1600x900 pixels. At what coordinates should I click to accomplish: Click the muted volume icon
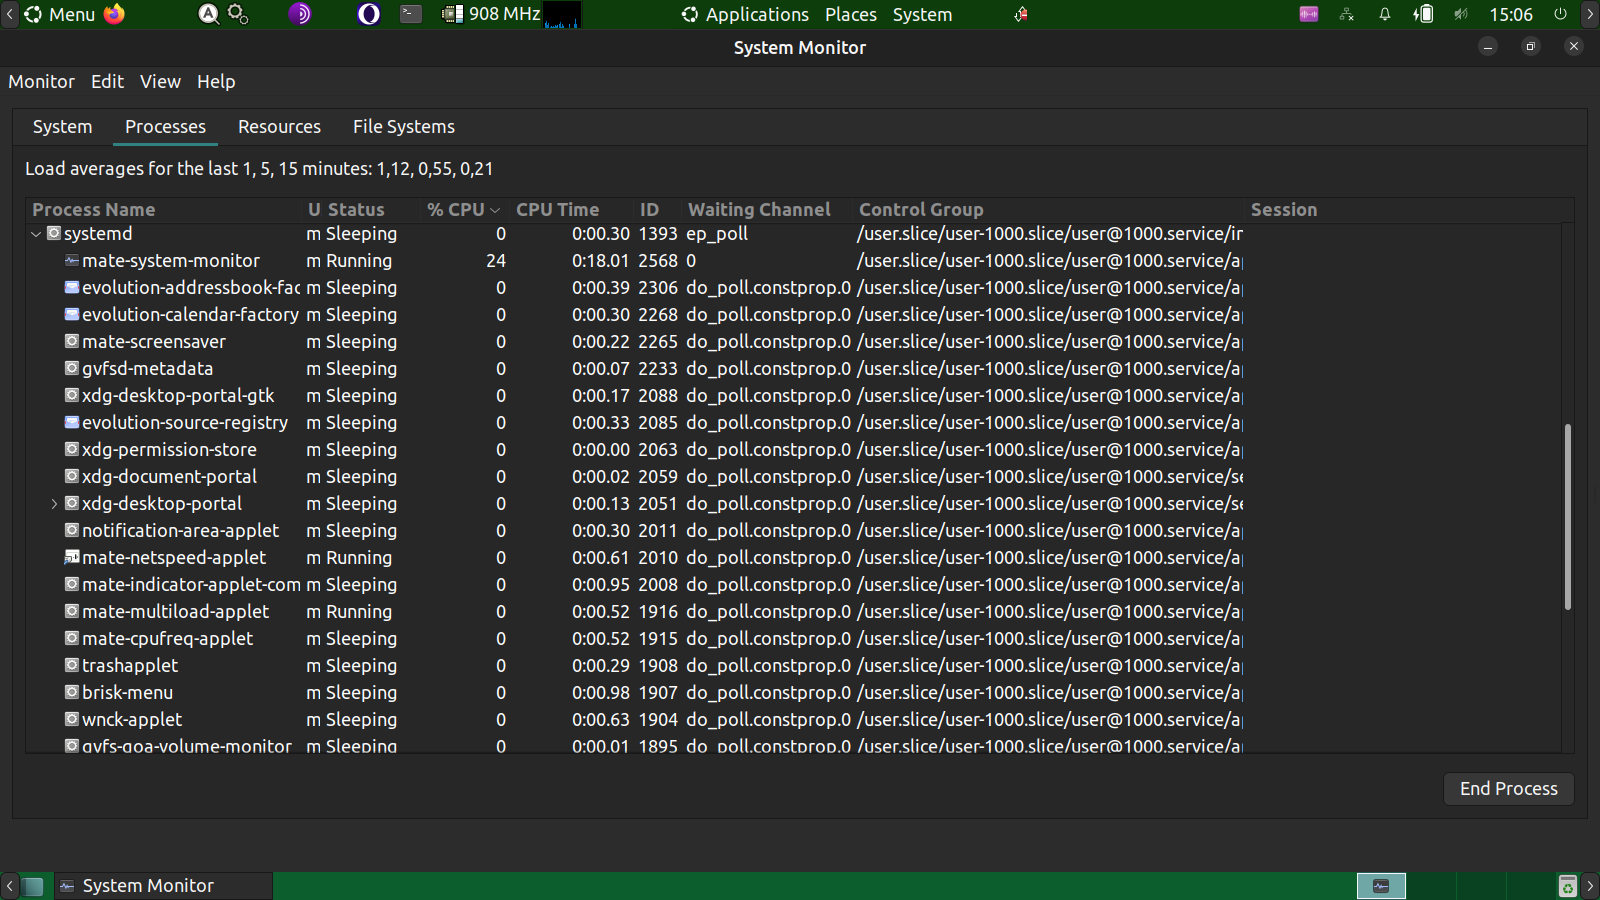[x=1461, y=14]
